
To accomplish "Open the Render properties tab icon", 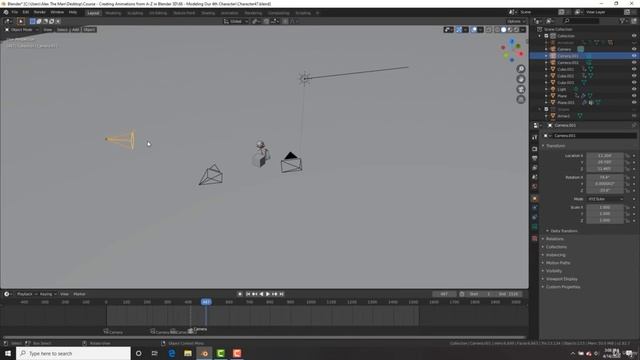I will point(535,149).
